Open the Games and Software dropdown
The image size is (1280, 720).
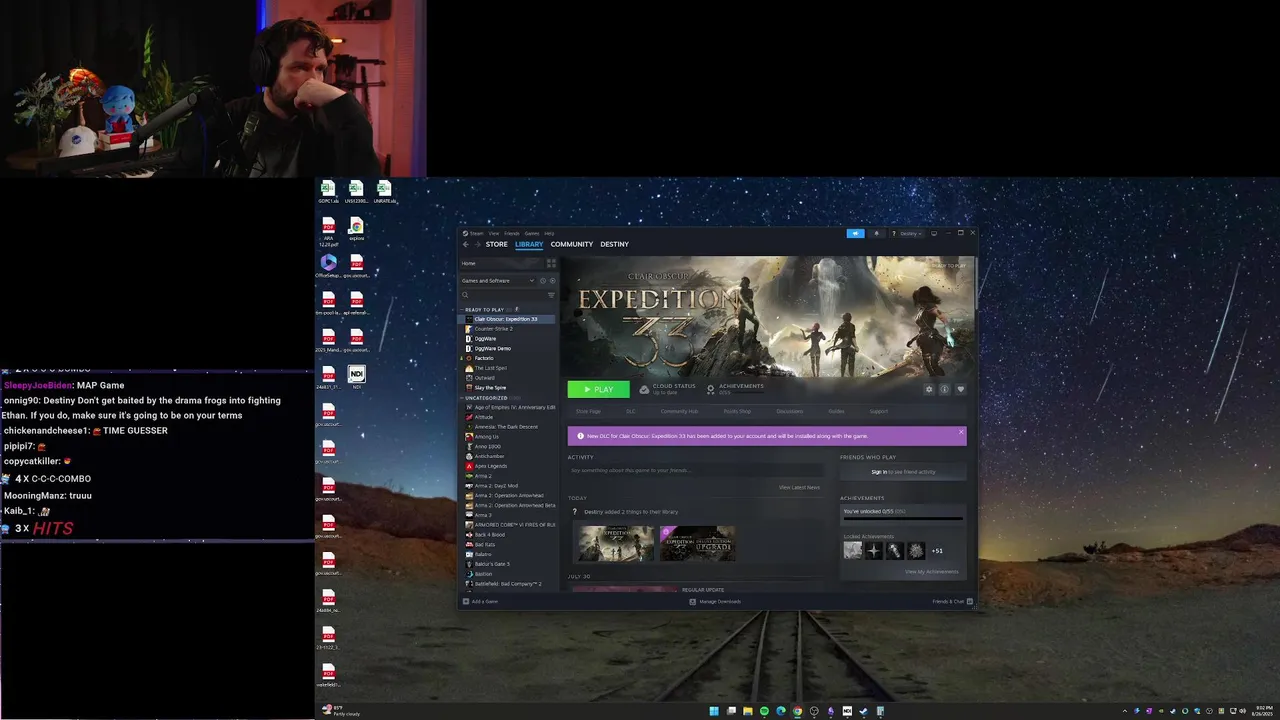(497, 281)
